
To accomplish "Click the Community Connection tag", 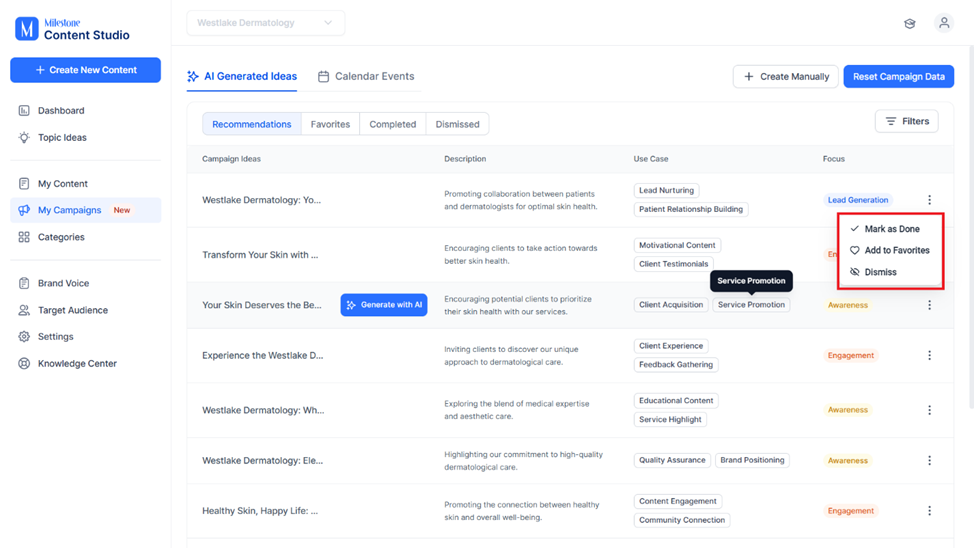I will [x=682, y=520].
